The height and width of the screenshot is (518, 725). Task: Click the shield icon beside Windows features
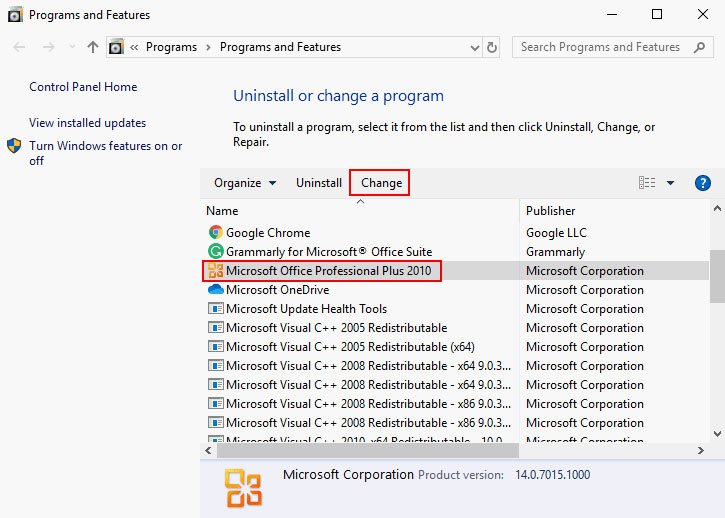[x=14, y=146]
